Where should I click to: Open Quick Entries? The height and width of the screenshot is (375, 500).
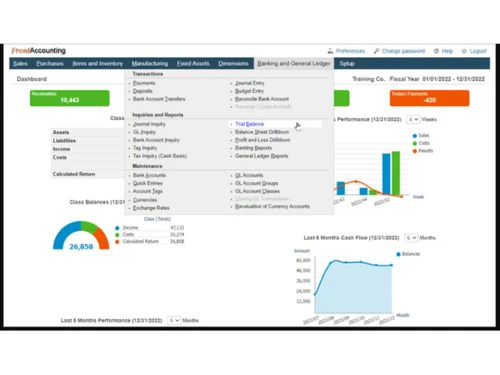tap(148, 183)
